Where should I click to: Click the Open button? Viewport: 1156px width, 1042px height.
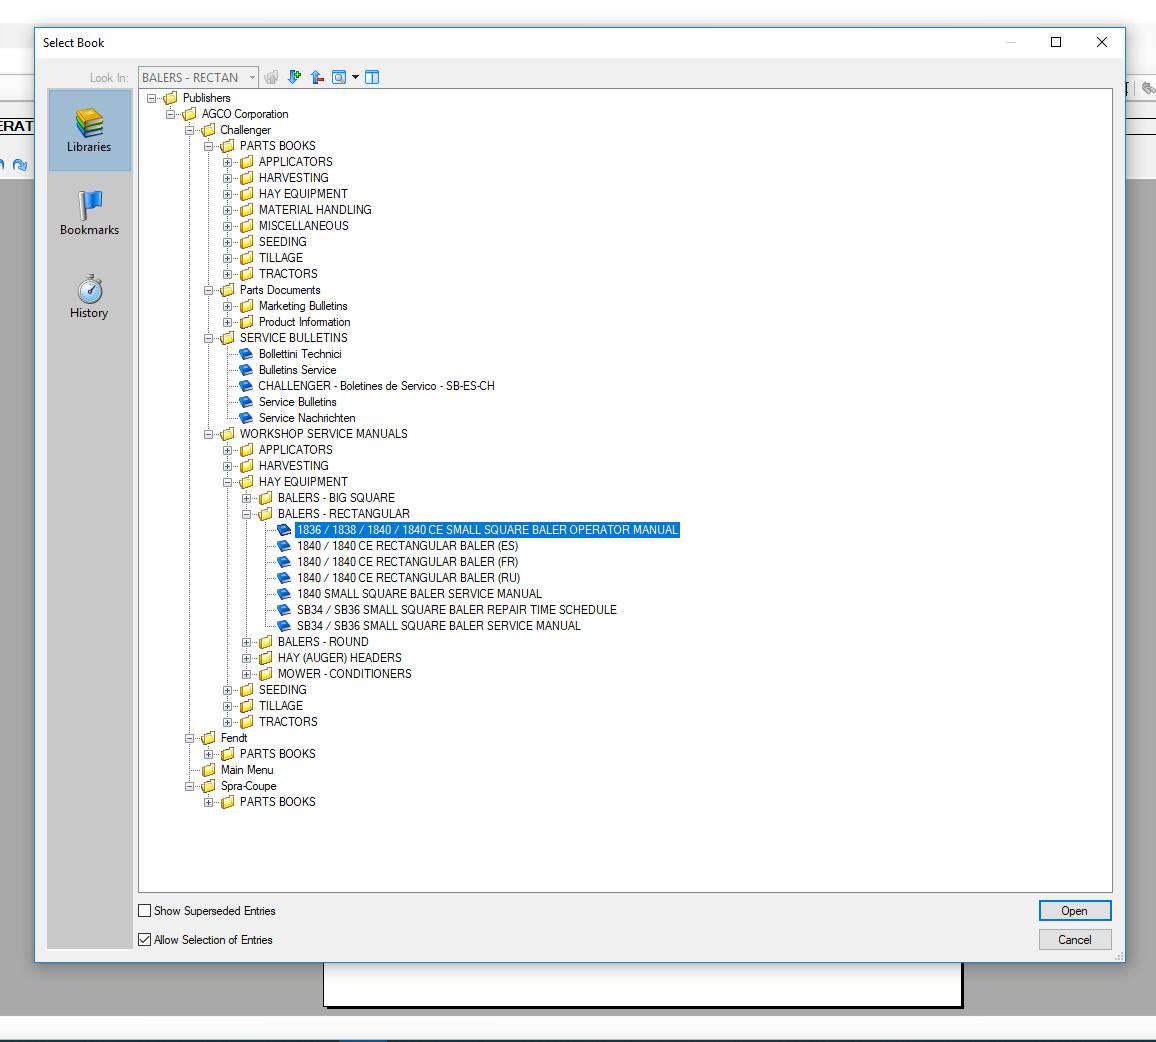1074,911
